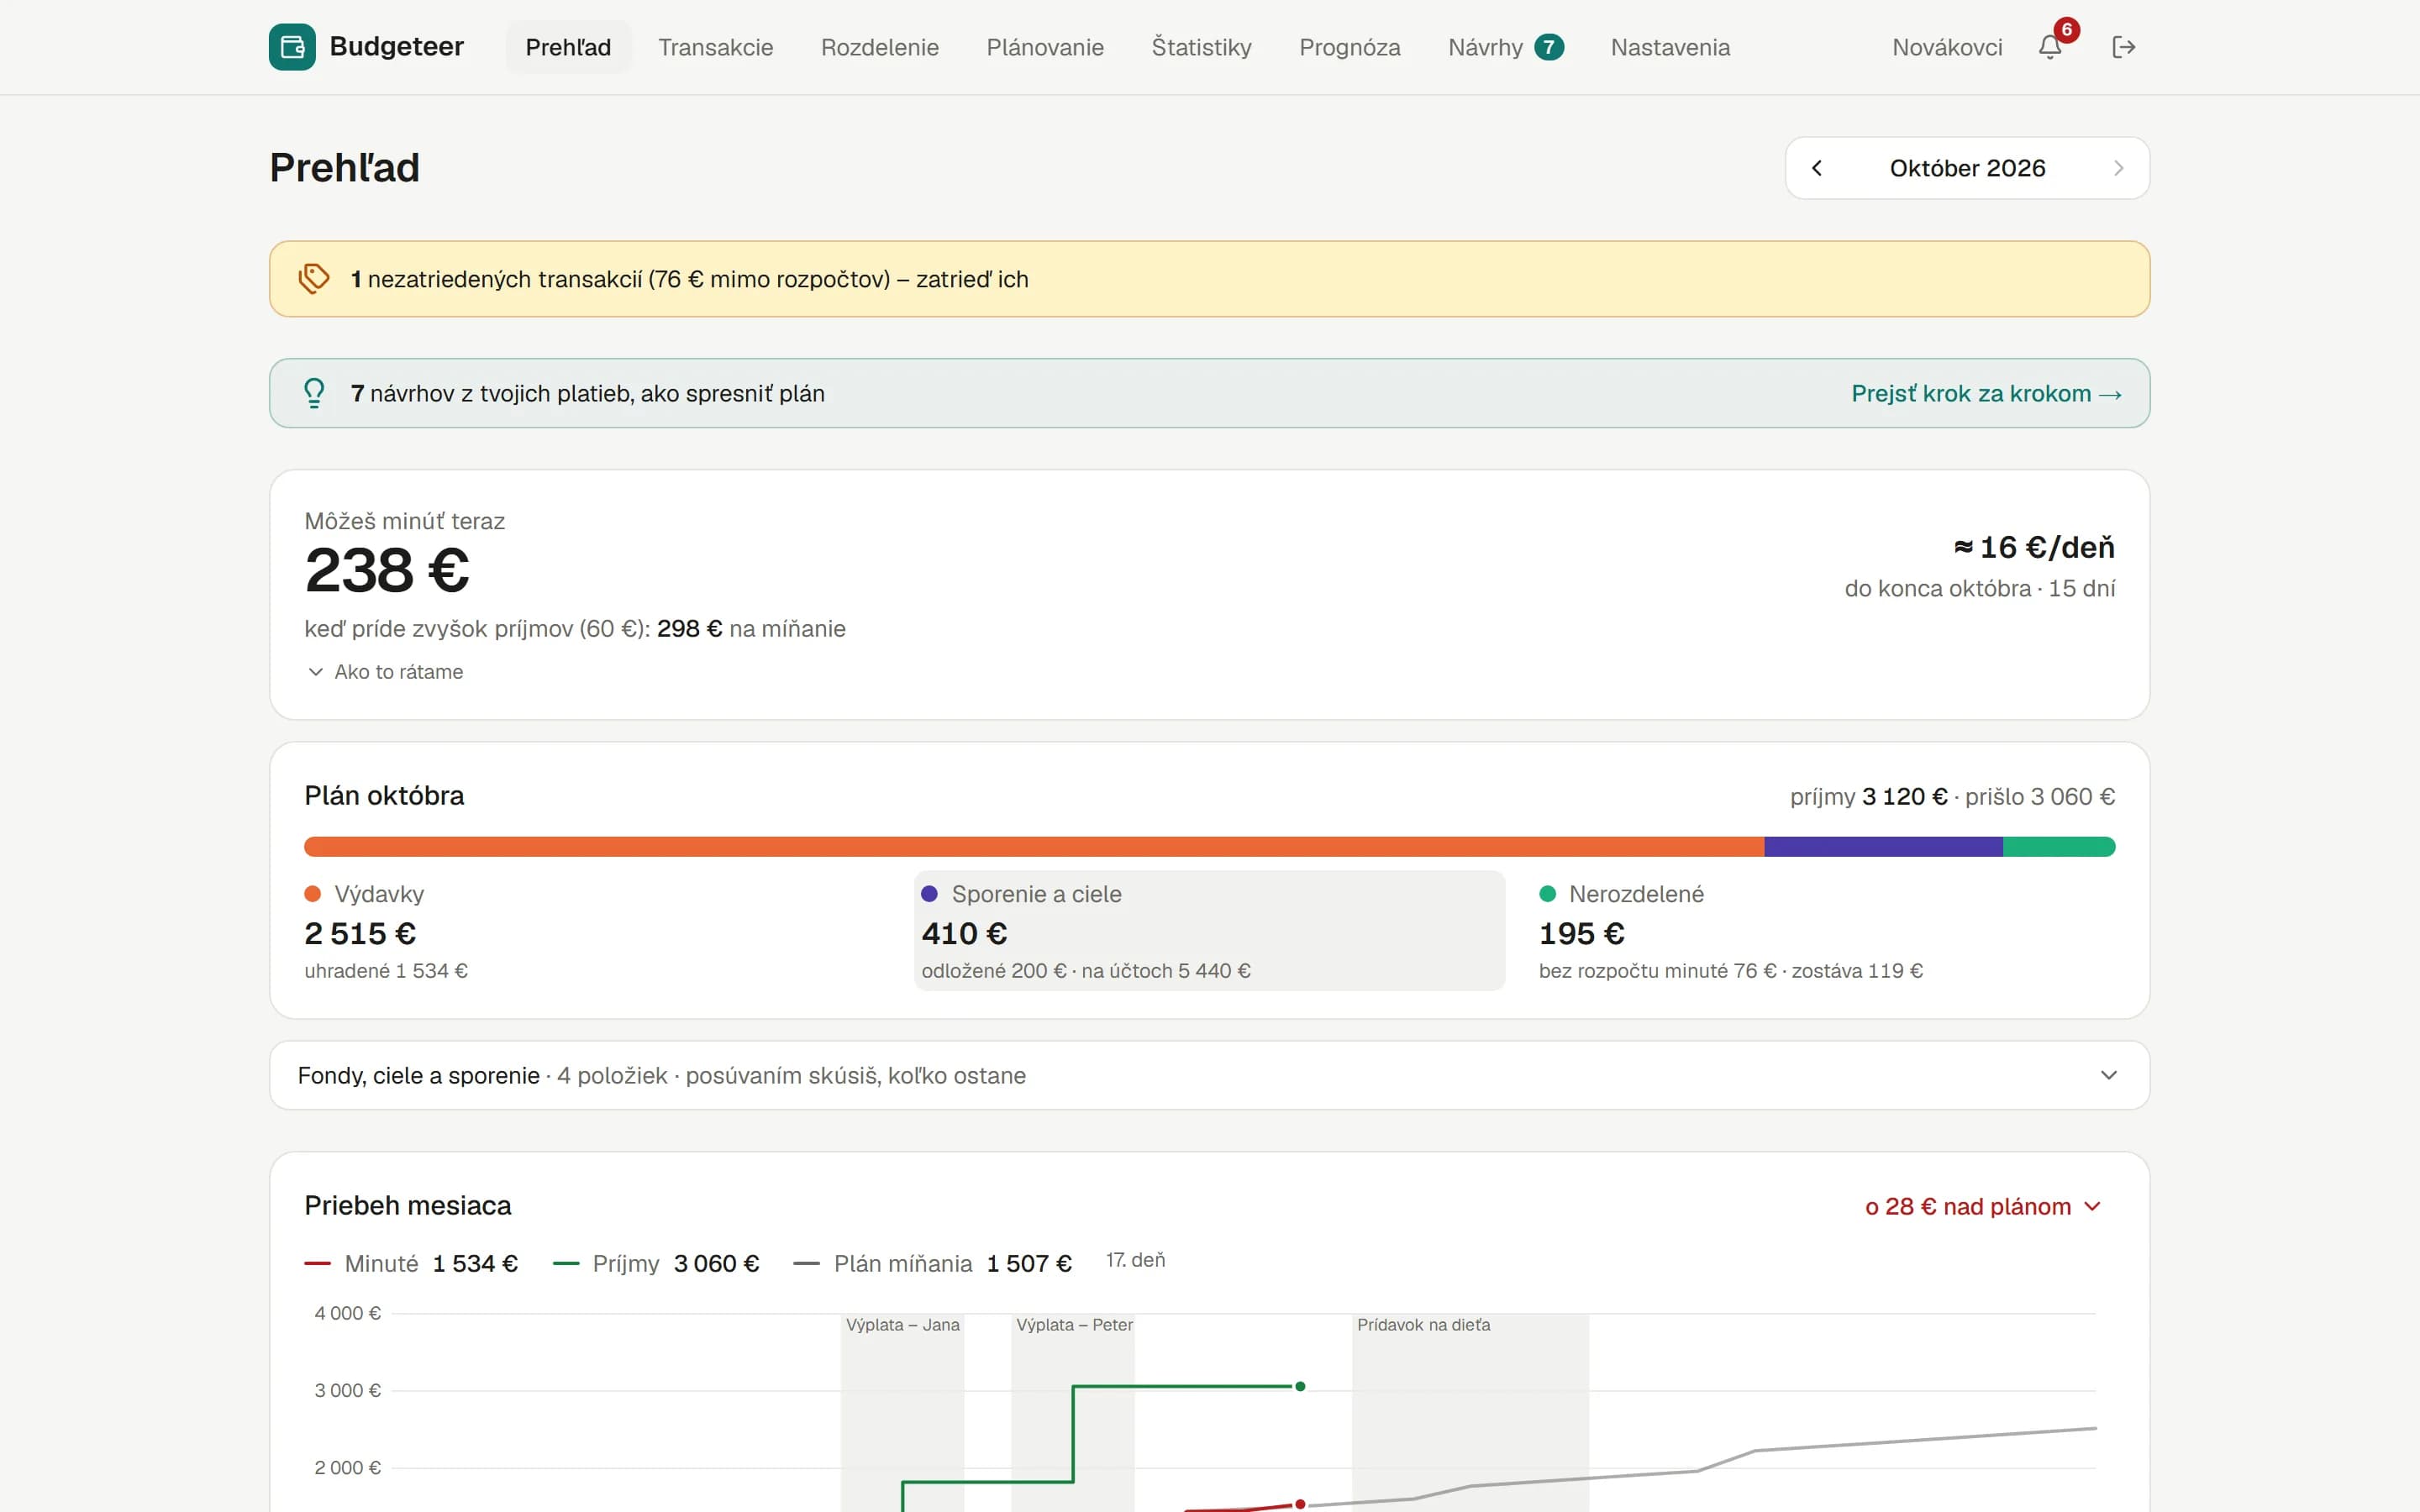Click the green income line endpoint dot
The height and width of the screenshot is (1512, 2420).
(1300, 1386)
